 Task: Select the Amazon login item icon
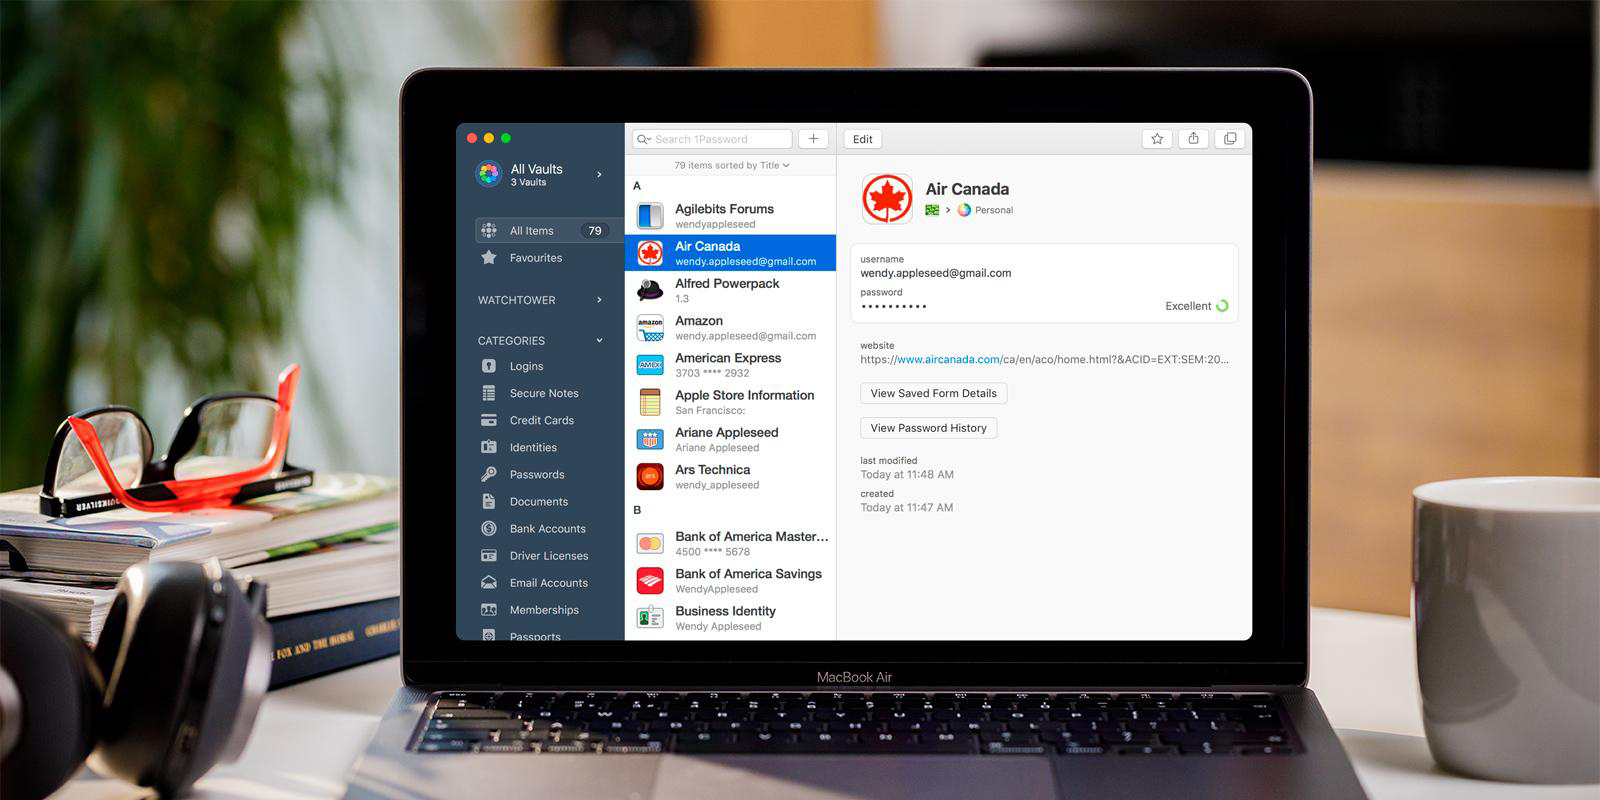click(x=650, y=327)
